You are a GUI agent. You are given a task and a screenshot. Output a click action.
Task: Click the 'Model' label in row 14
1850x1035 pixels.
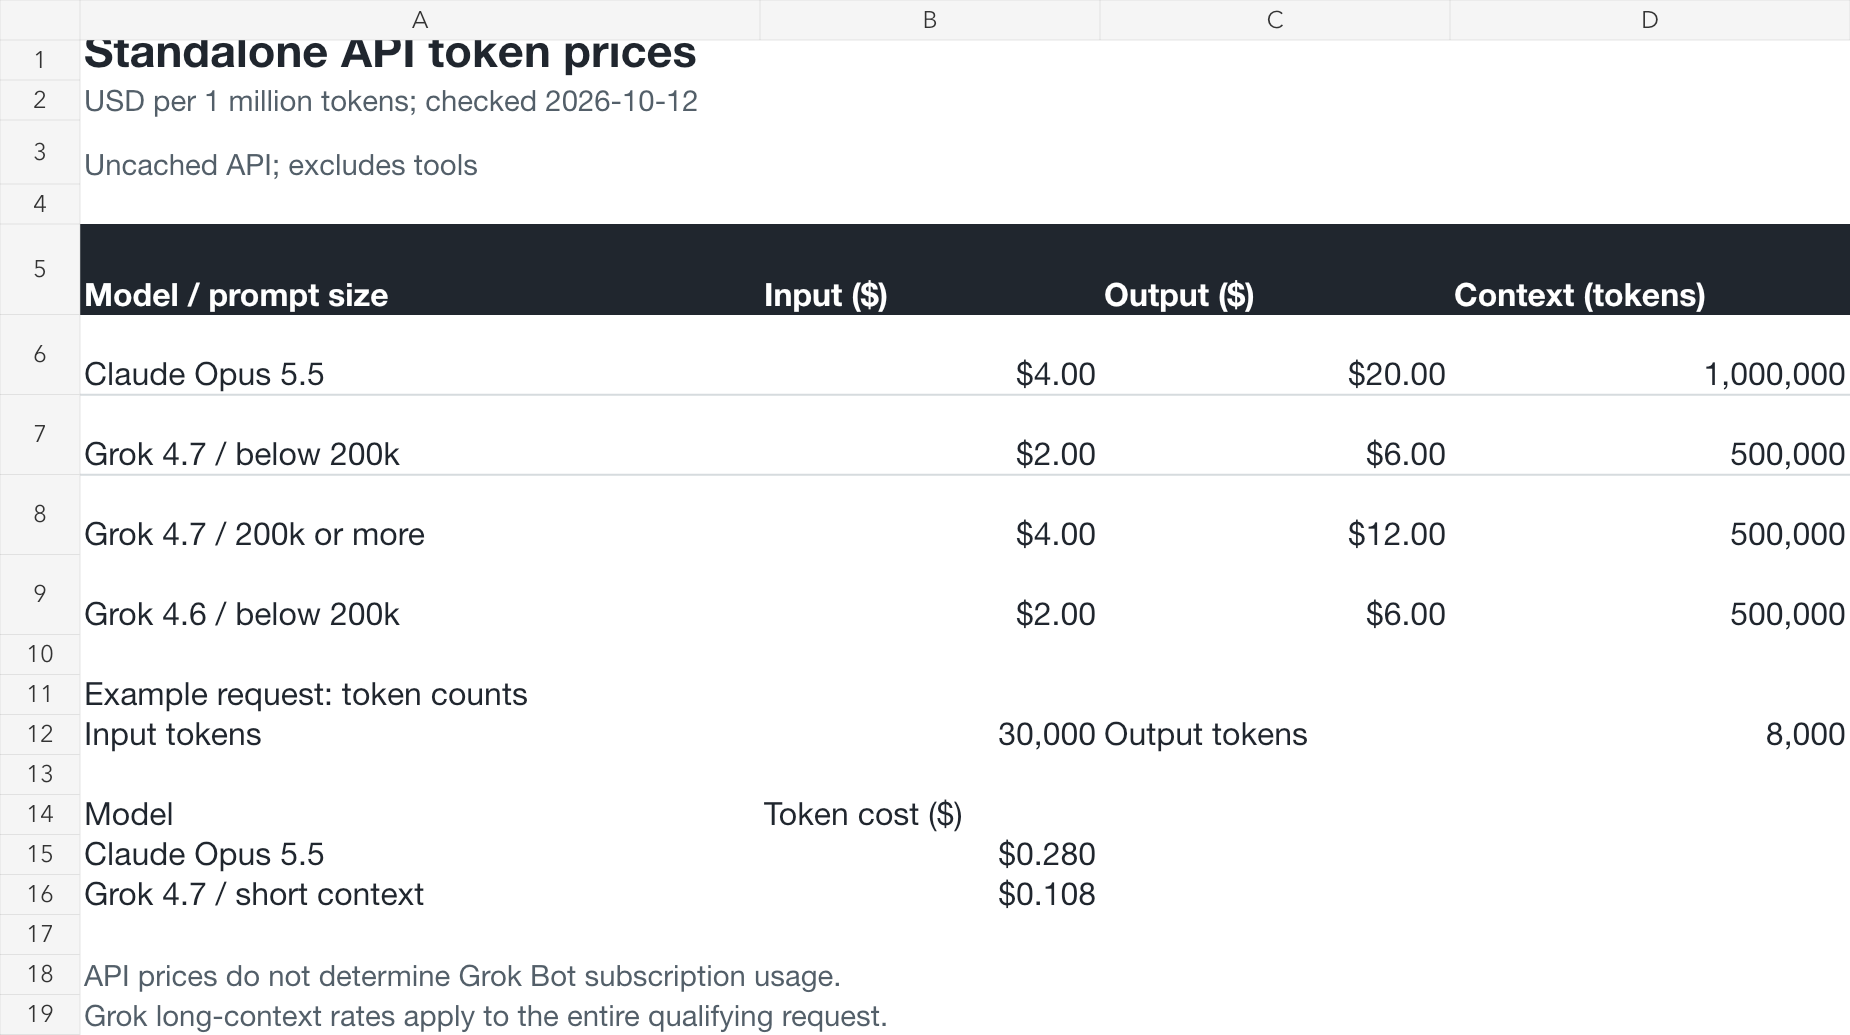(x=420, y=815)
